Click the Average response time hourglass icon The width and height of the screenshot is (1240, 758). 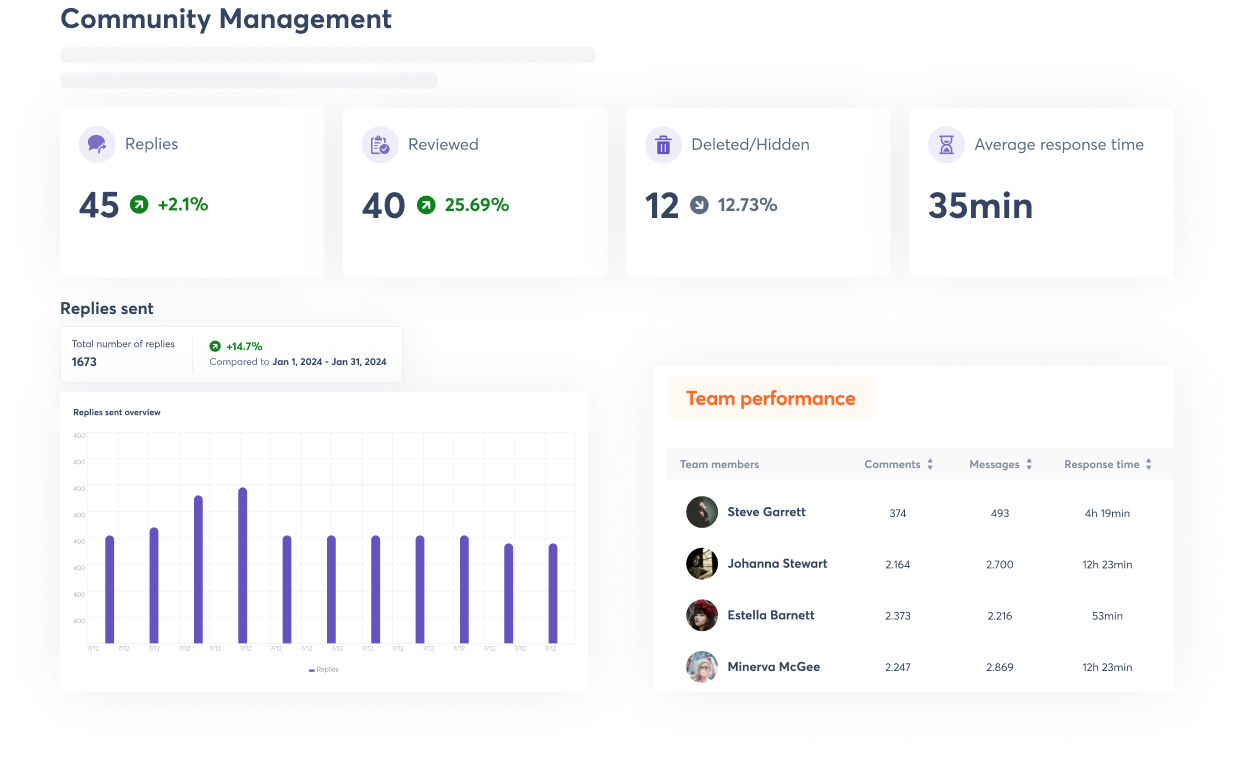point(946,145)
